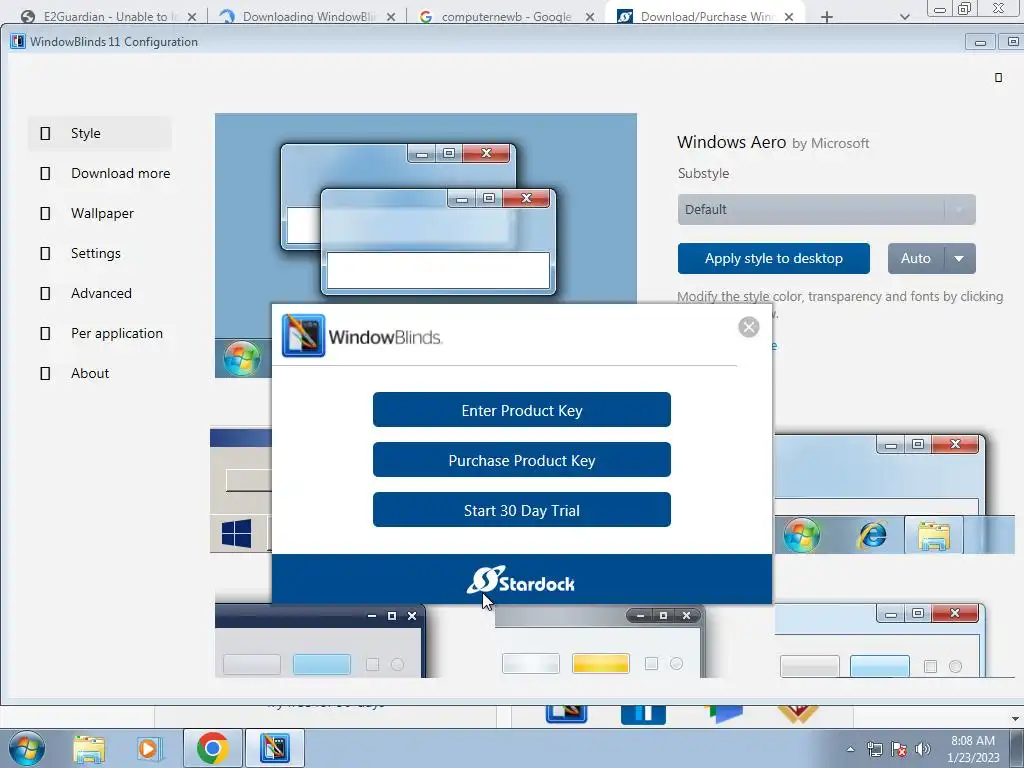
Task: Select the gray style with yellow button thumbnail
Action: pyautogui.click(x=598, y=642)
